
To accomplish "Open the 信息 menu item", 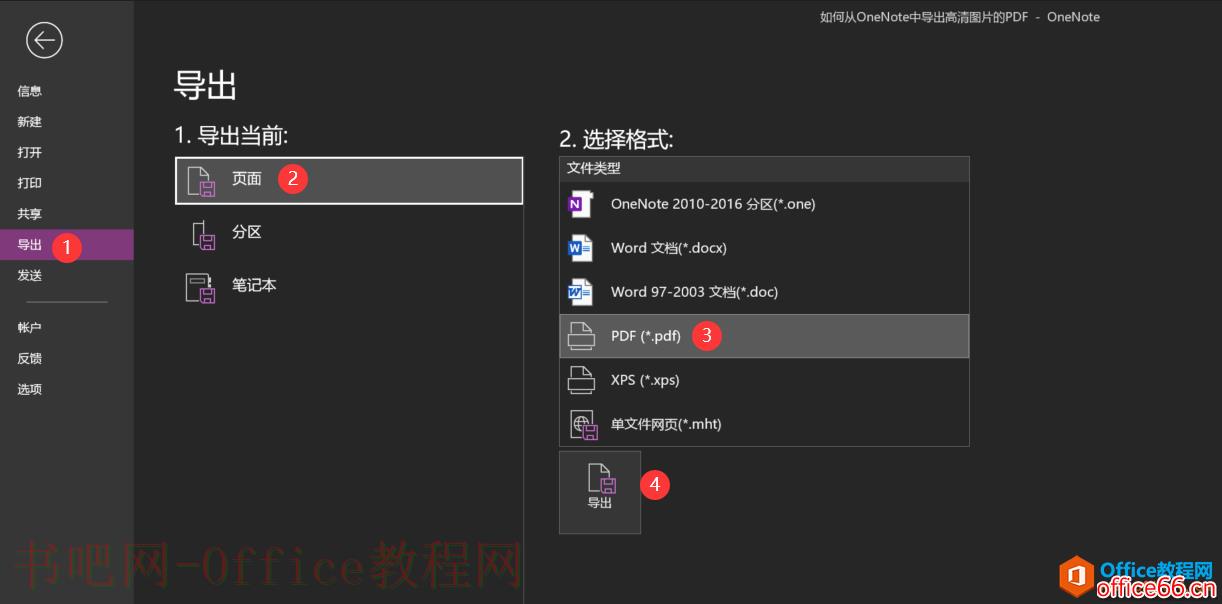I will (x=30, y=91).
